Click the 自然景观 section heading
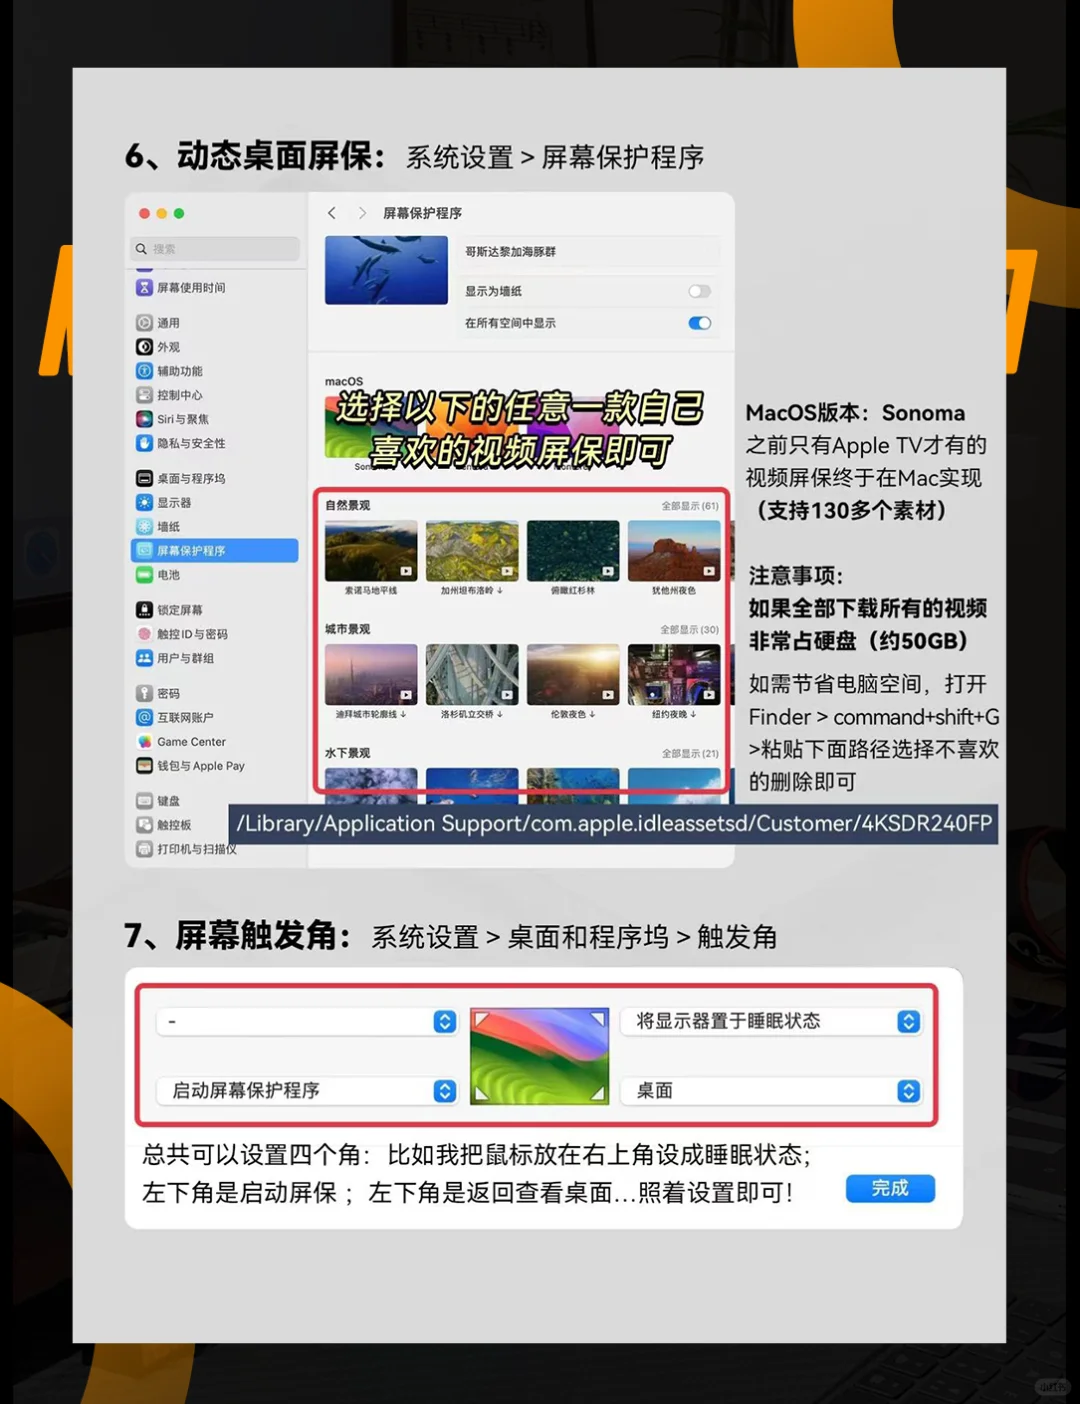 tap(347, 505)
